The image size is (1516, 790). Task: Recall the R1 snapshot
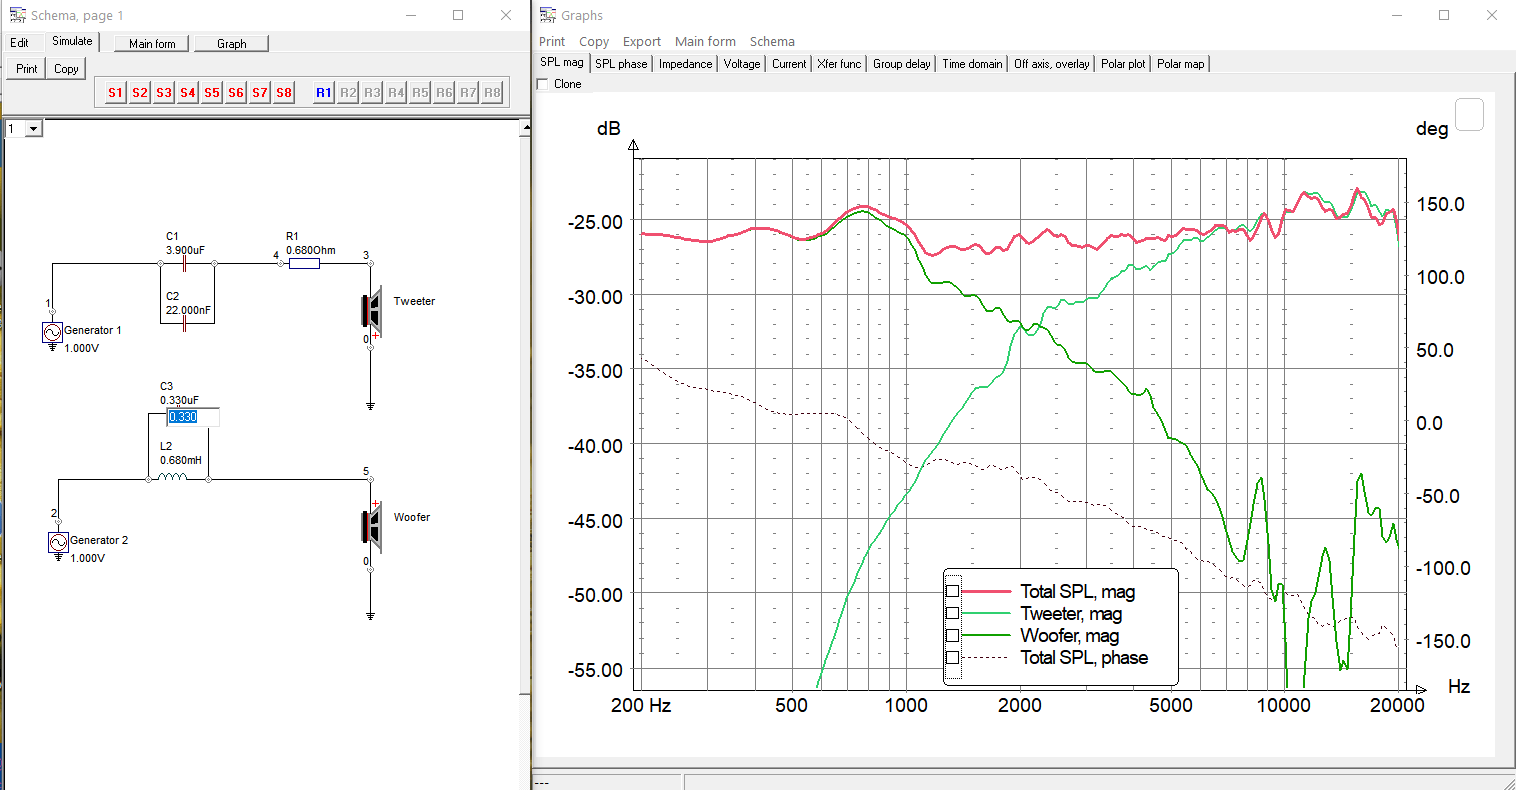pos(324,92)
